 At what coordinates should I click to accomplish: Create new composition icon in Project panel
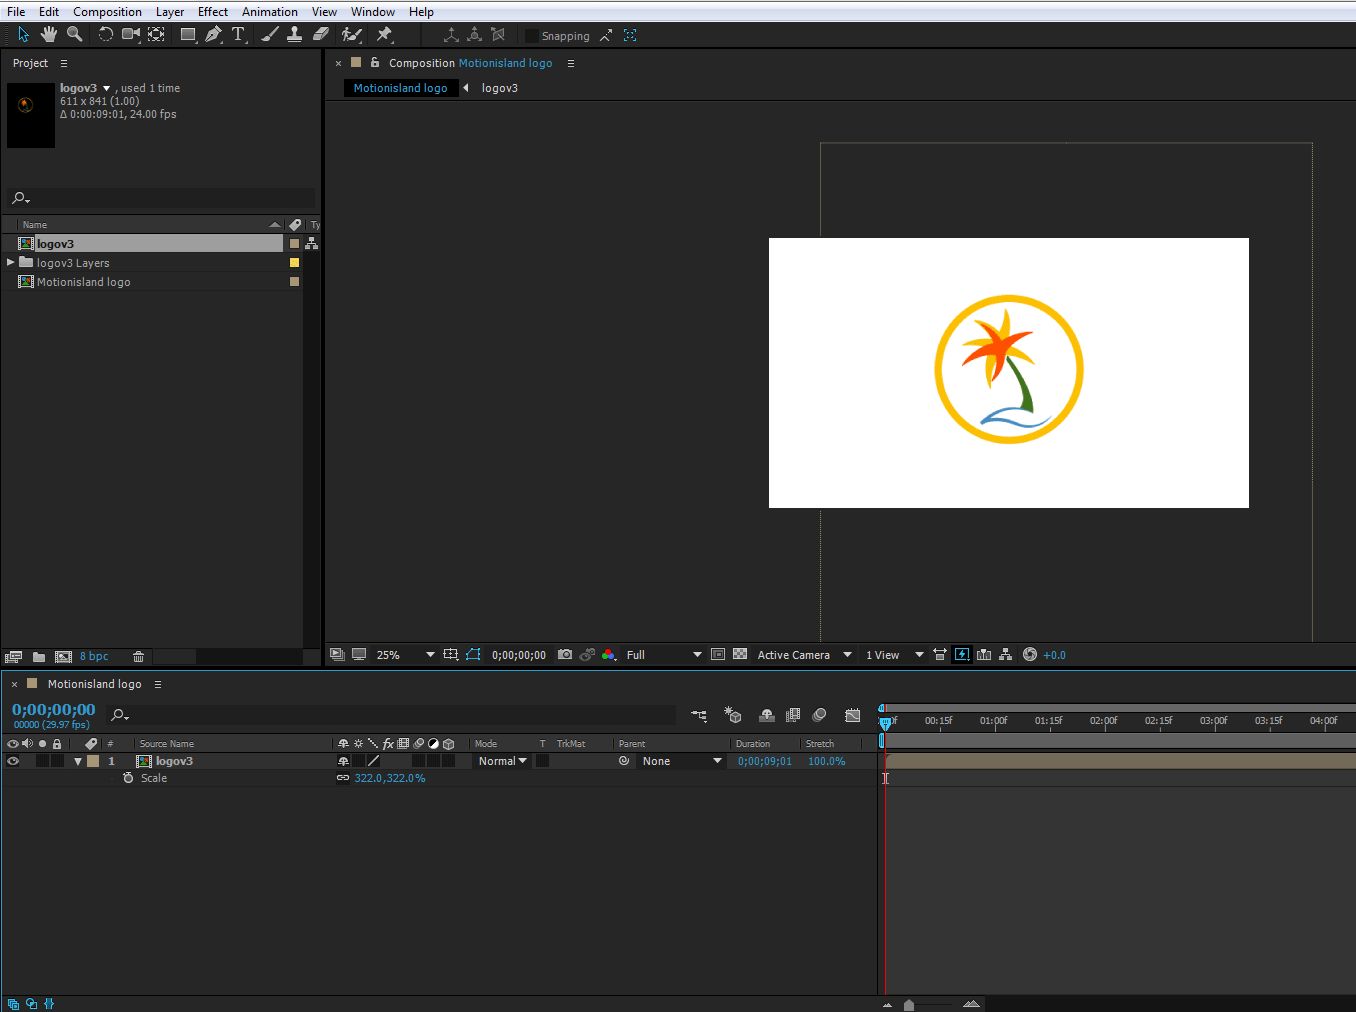(x=63, y=657)
